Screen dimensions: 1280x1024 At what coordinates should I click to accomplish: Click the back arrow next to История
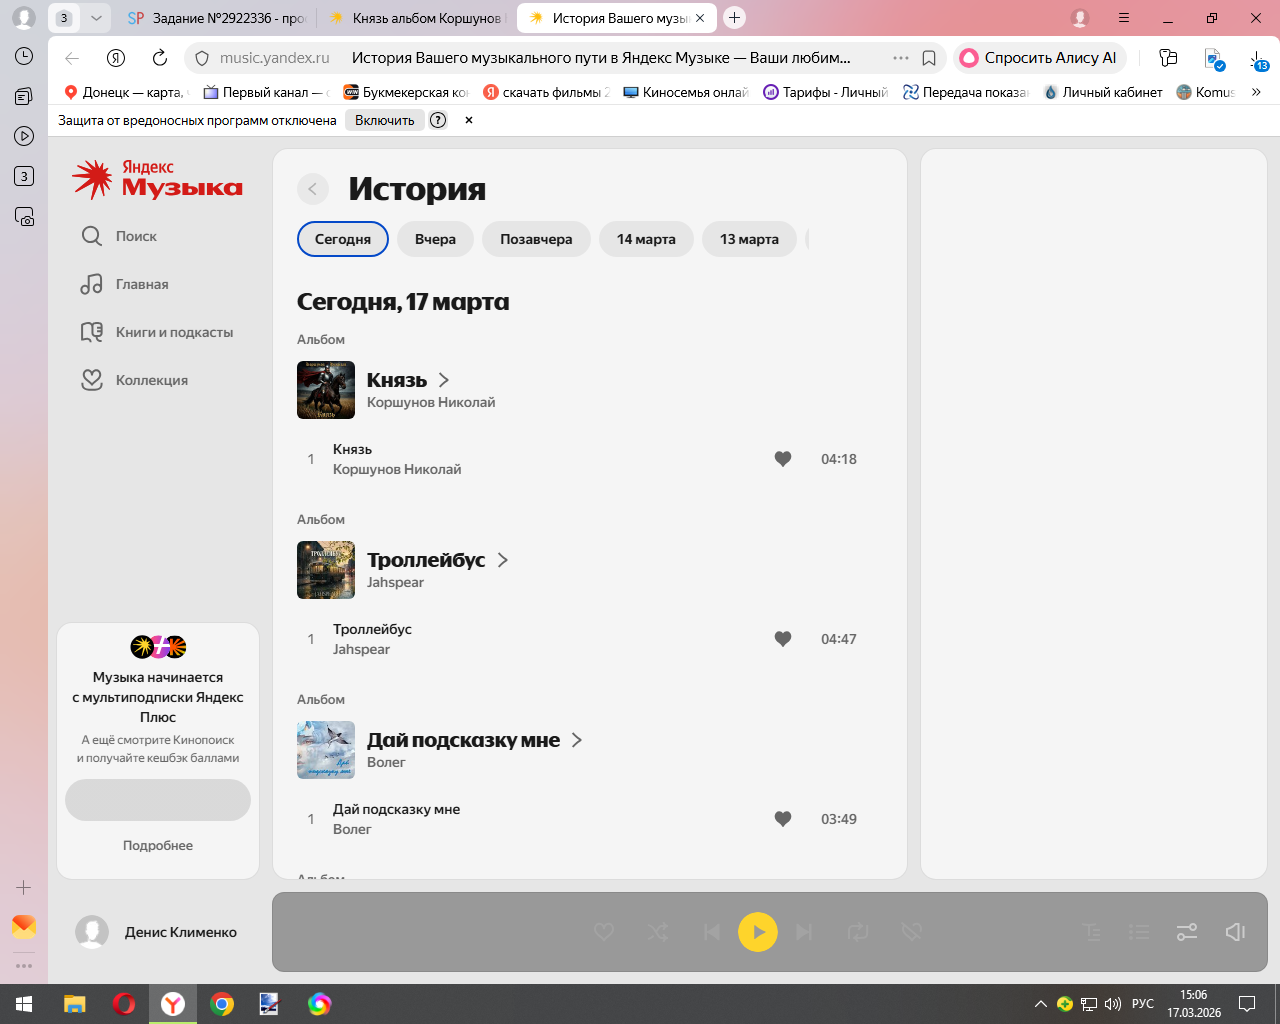313,189
